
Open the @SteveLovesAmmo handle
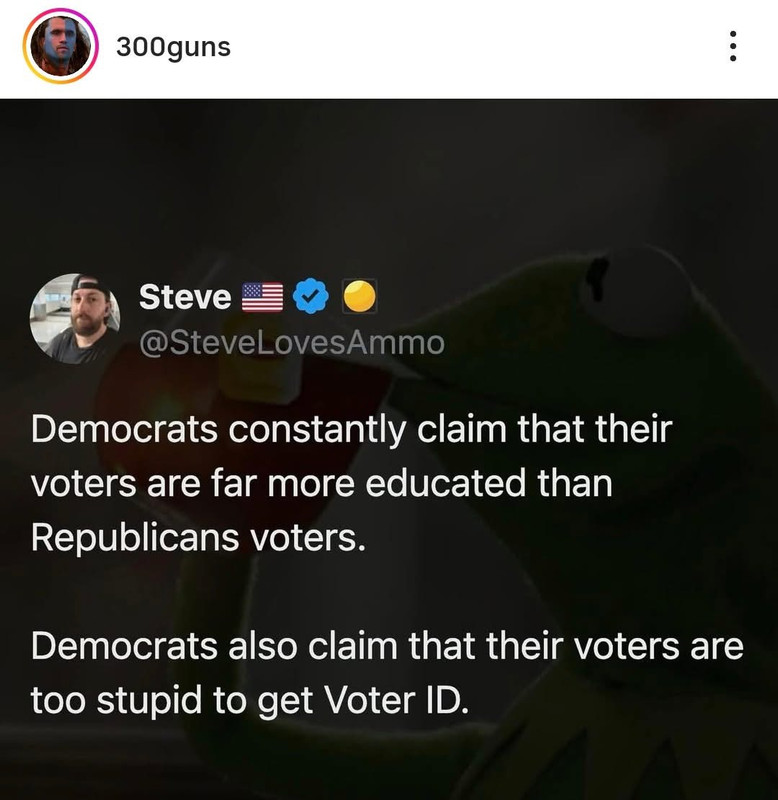point(292,343)
